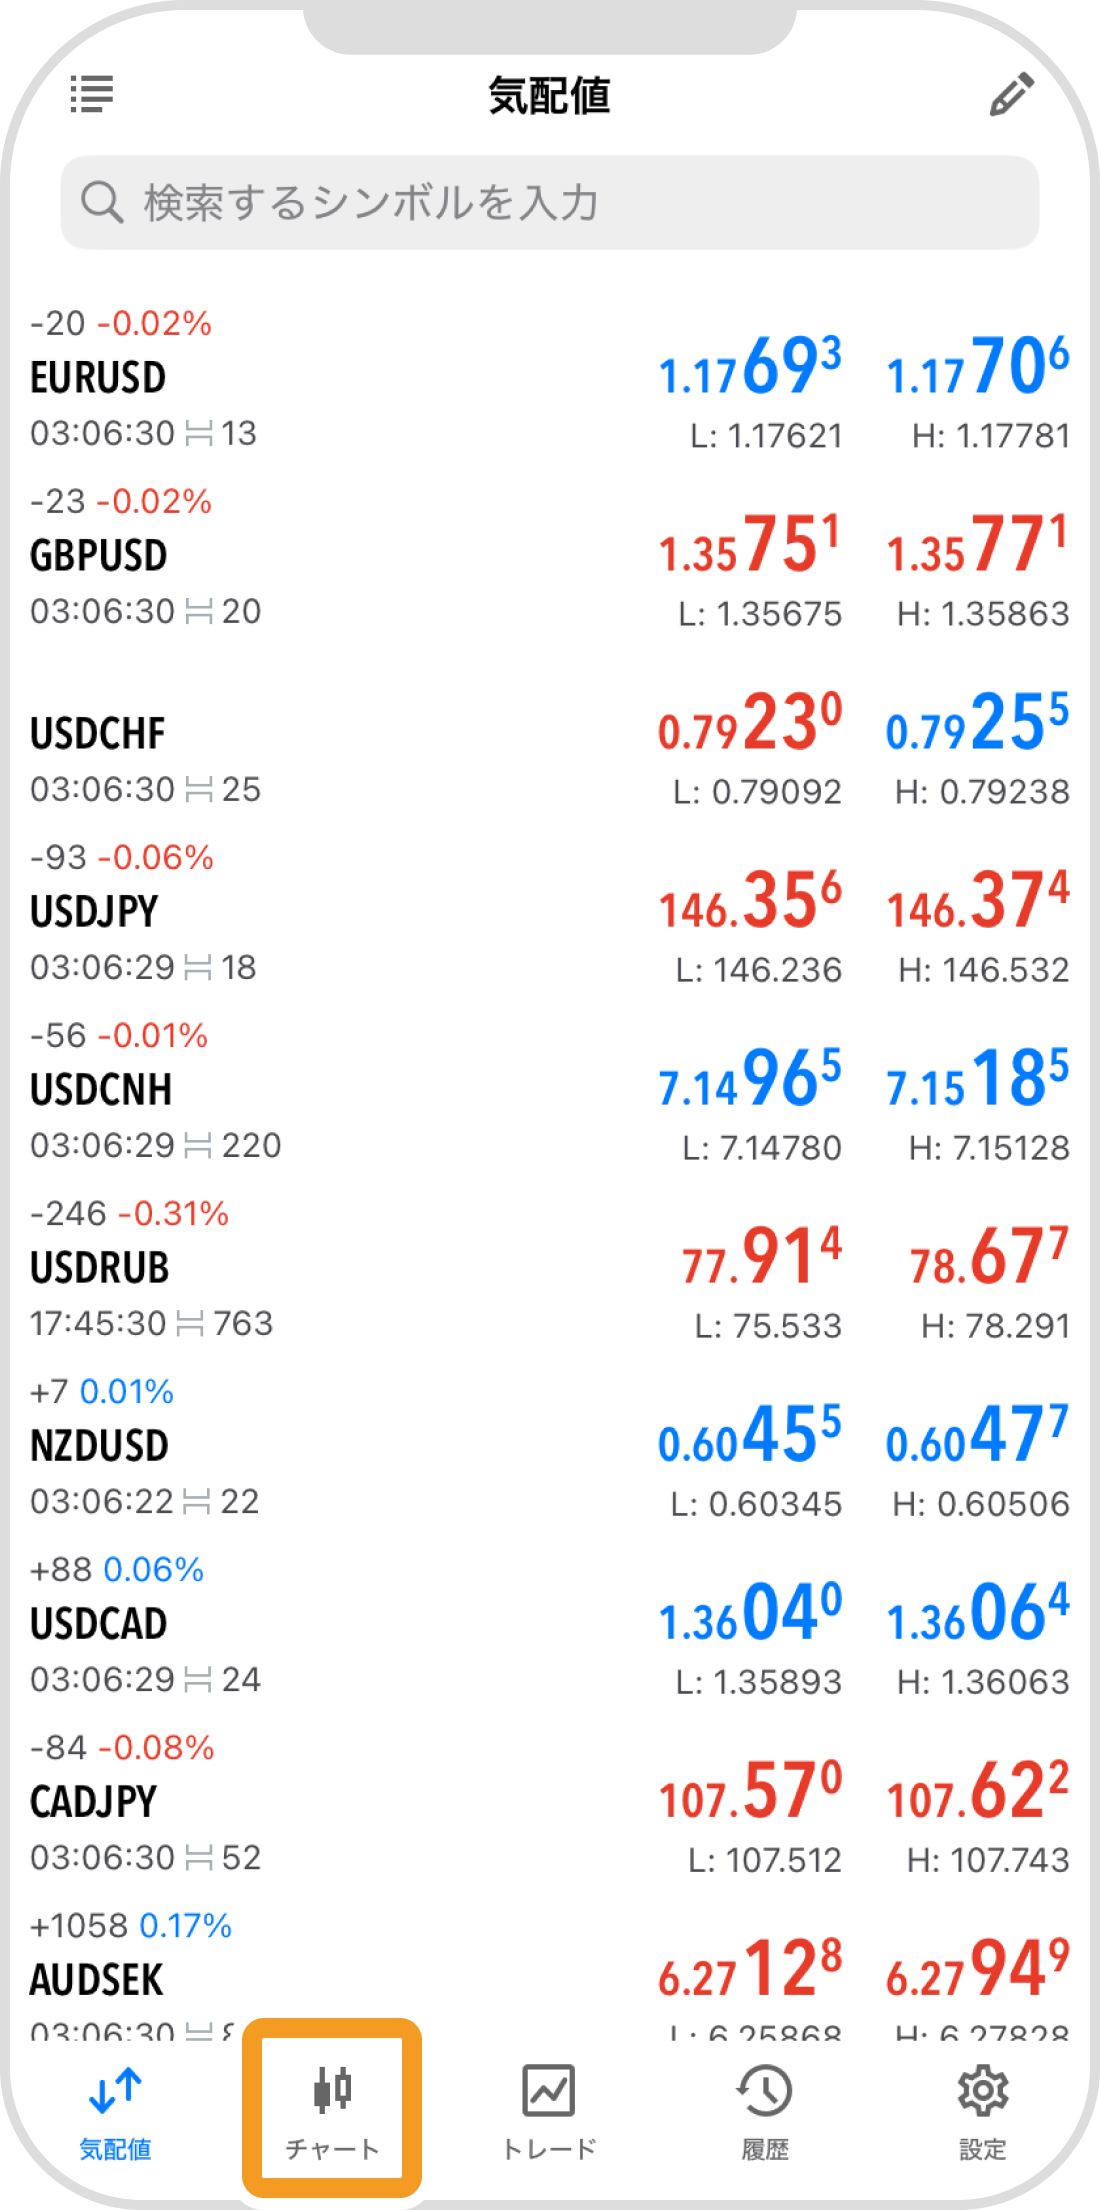Viewport: 1100px width, 2210px height.
Task: Open the 履歴 history tab
Action: [x=765, y=2107]
